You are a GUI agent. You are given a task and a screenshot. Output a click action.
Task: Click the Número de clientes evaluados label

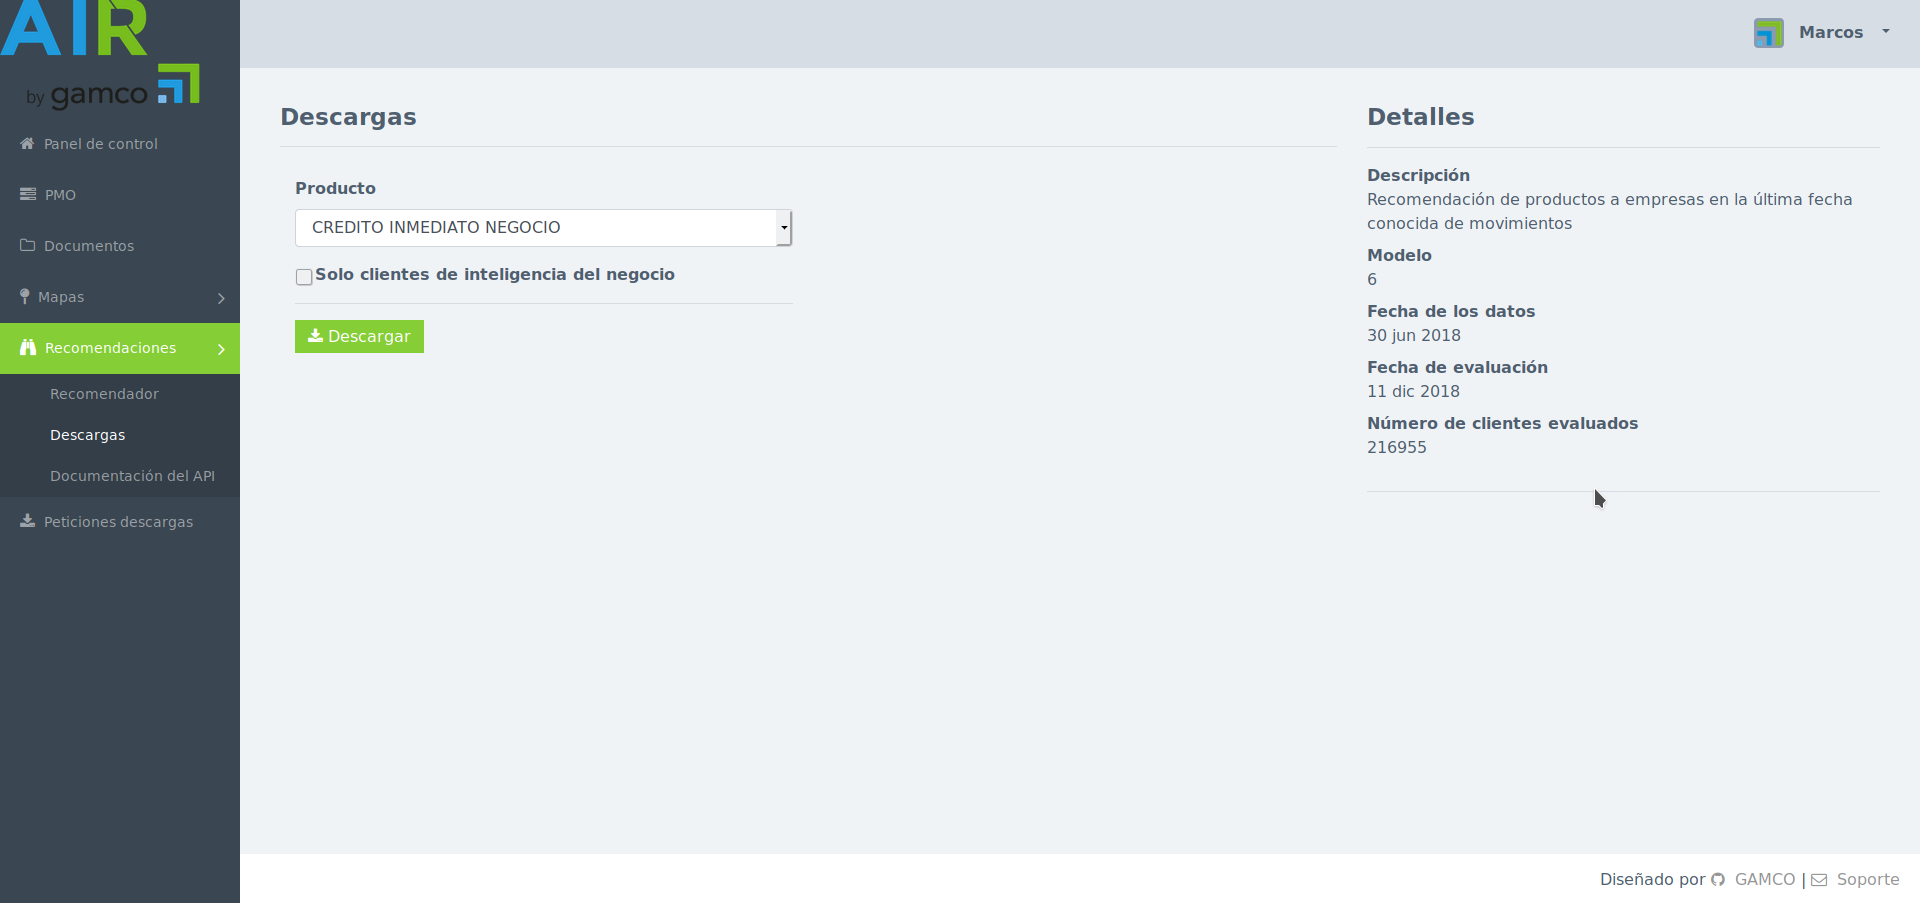pos(1502,423)
